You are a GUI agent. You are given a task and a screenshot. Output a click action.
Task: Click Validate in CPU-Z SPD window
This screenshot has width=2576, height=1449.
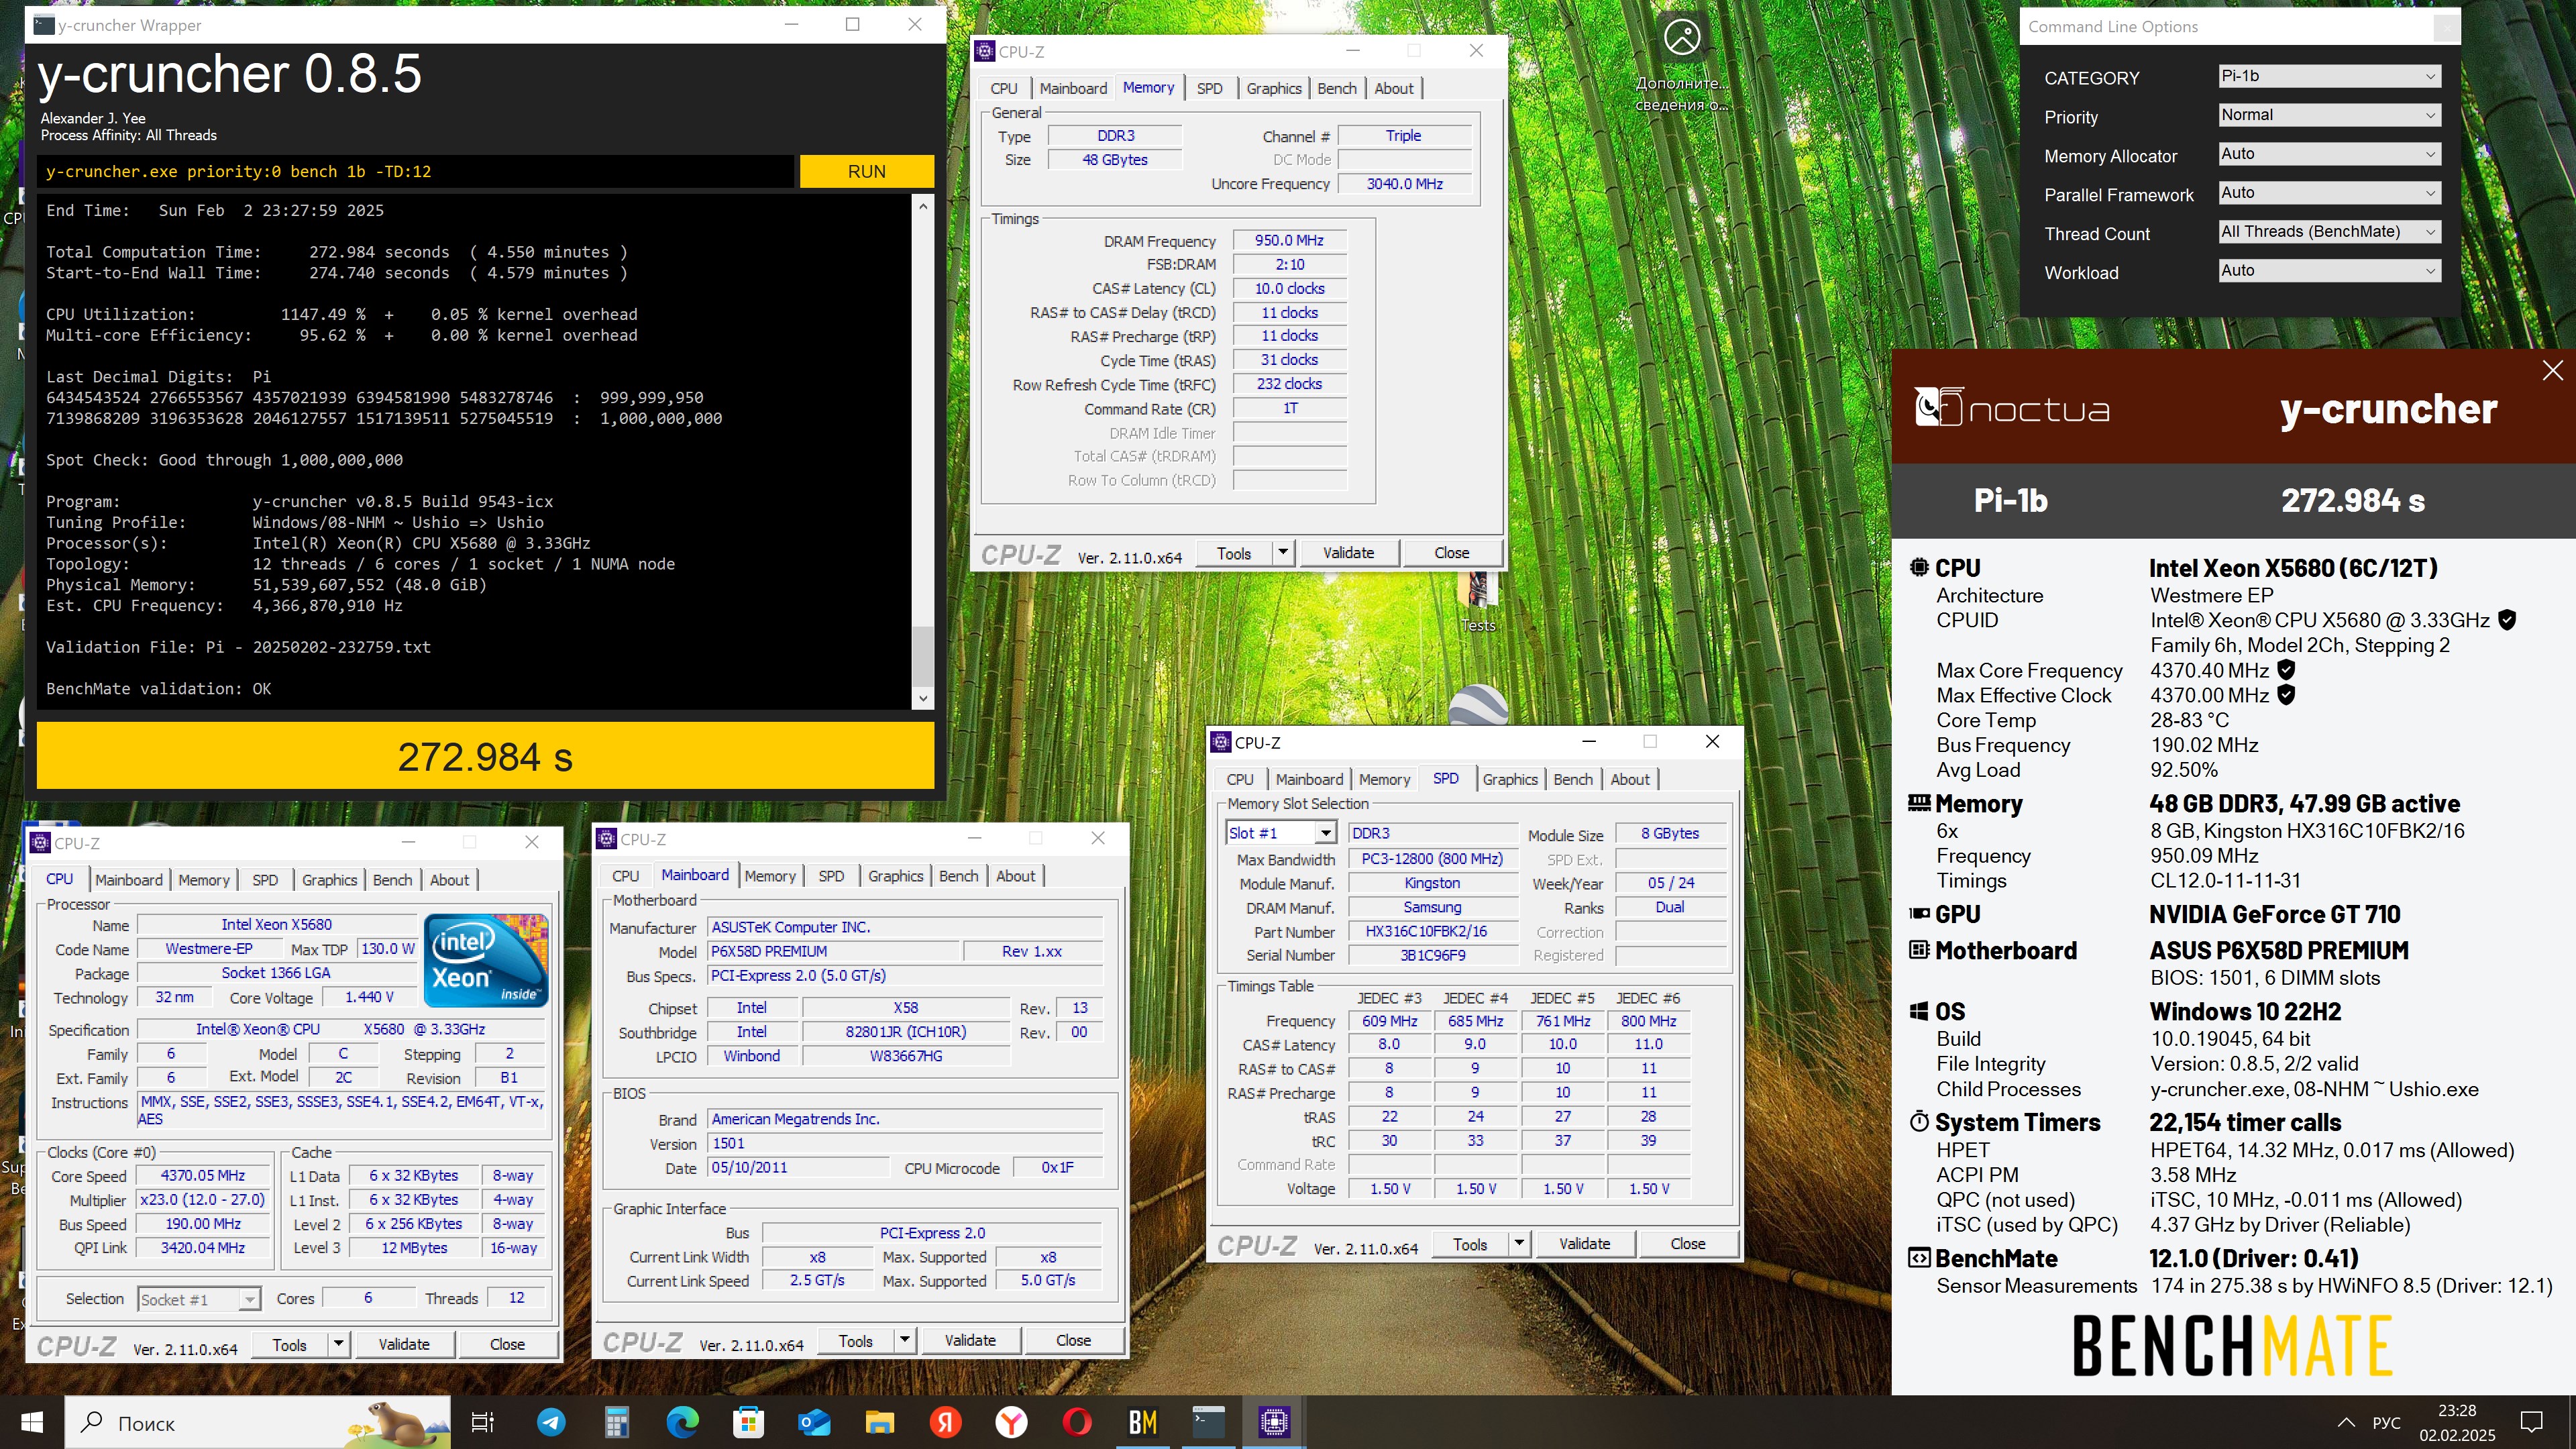1584,1243
